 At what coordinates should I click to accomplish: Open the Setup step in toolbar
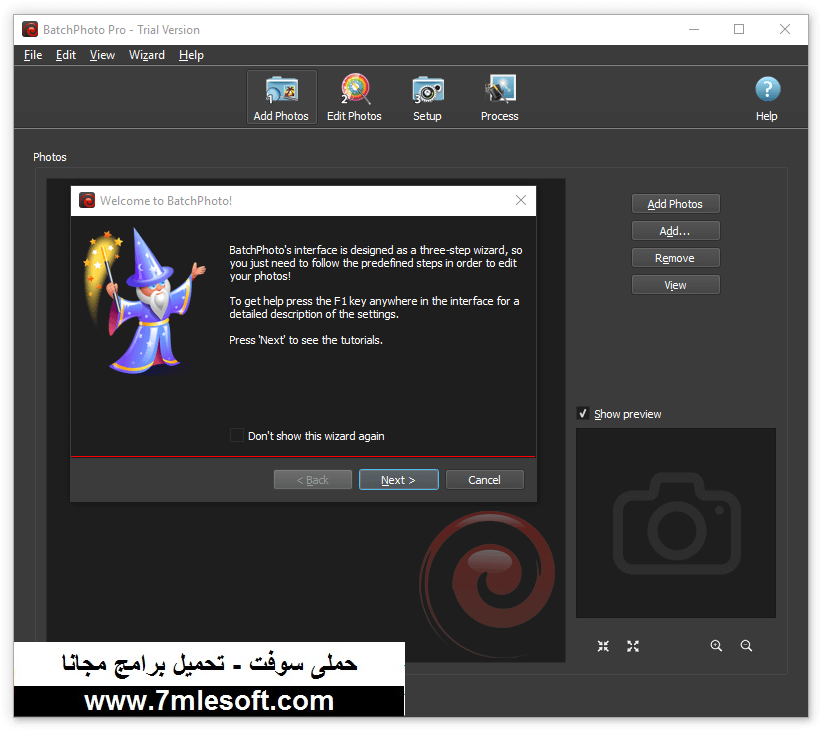[427, 97]
